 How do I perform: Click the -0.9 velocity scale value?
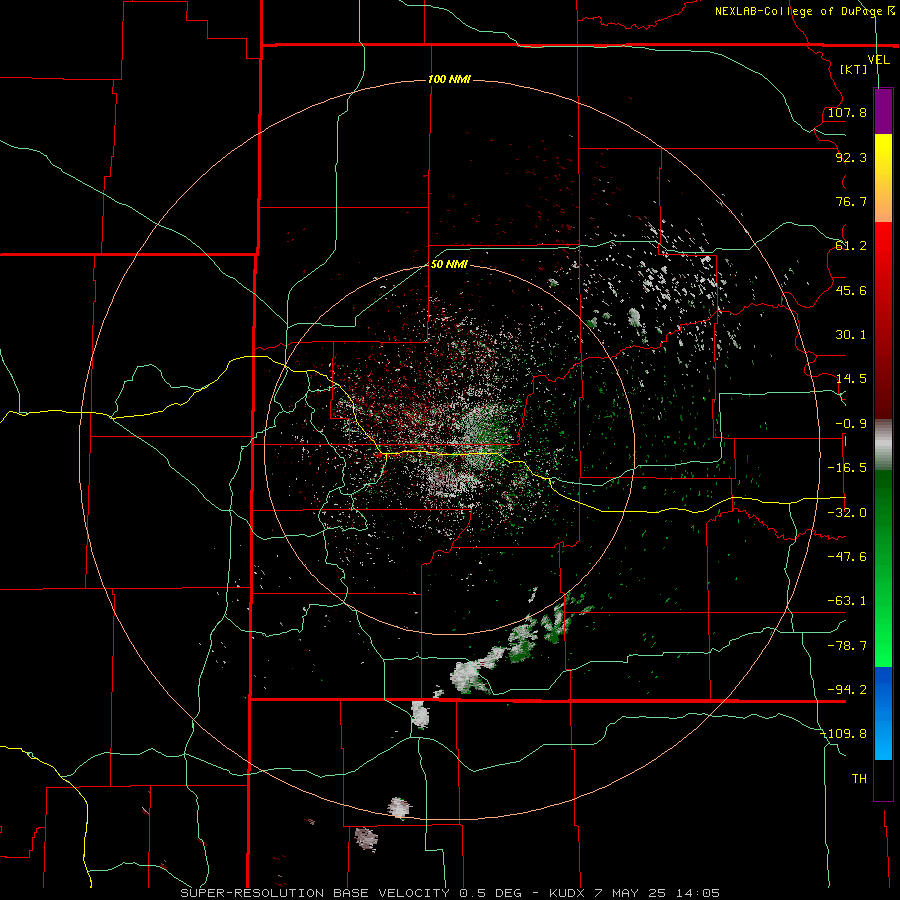click(851, 424)
